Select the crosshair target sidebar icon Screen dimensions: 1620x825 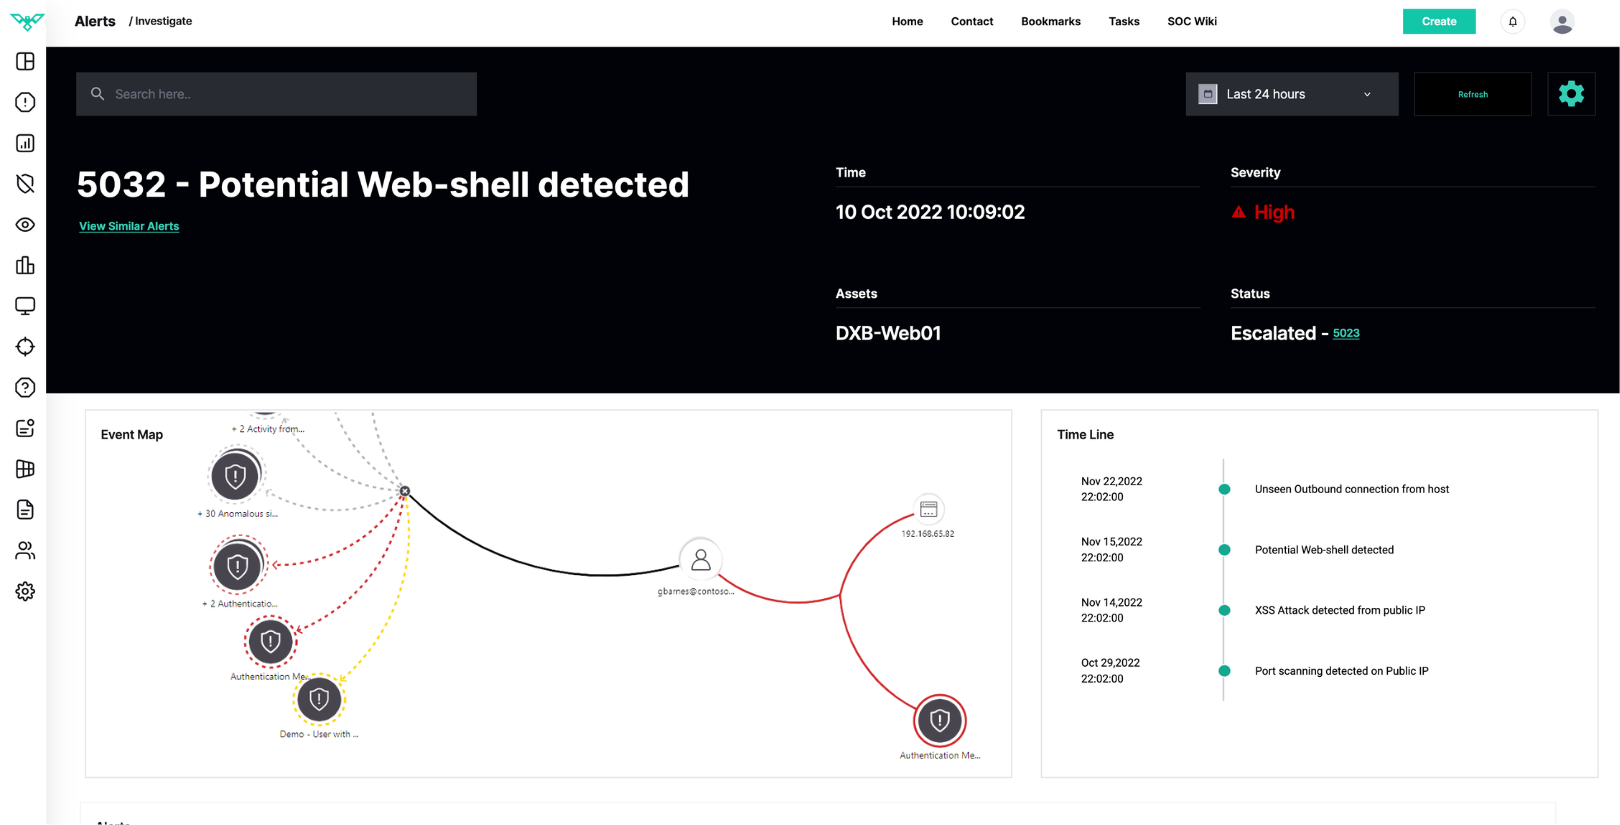[25, 347]
